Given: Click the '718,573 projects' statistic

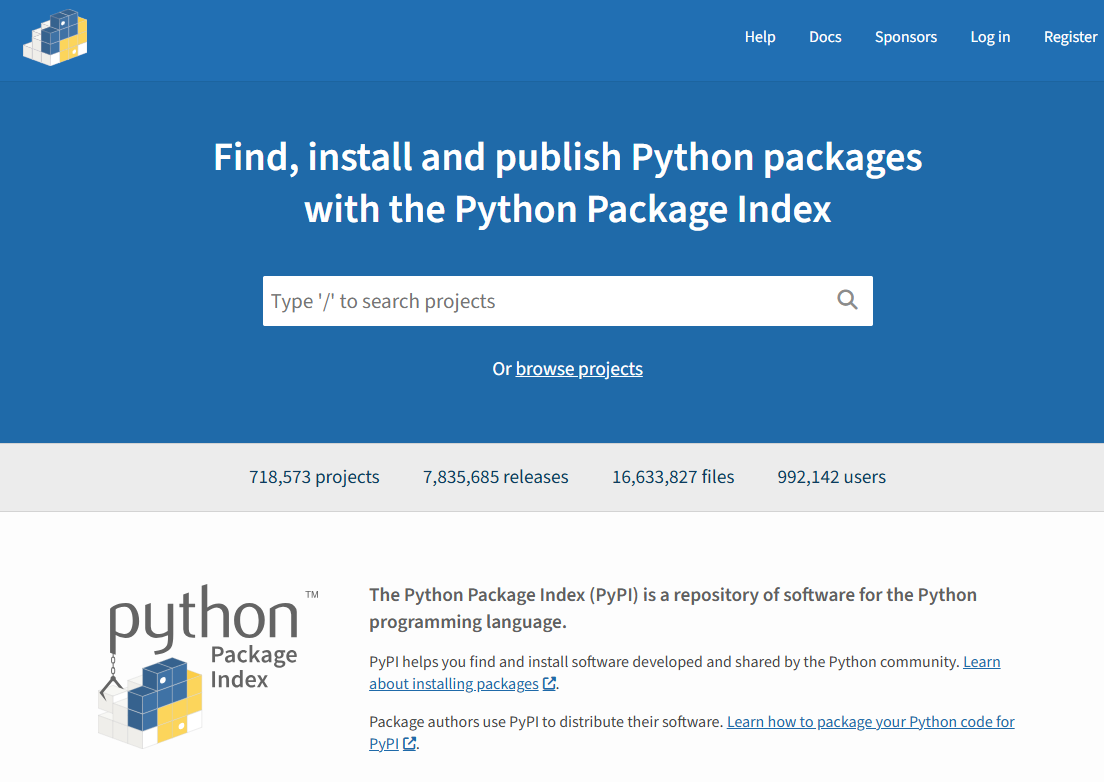Looking at the screenshot, I should click(314, 477).
